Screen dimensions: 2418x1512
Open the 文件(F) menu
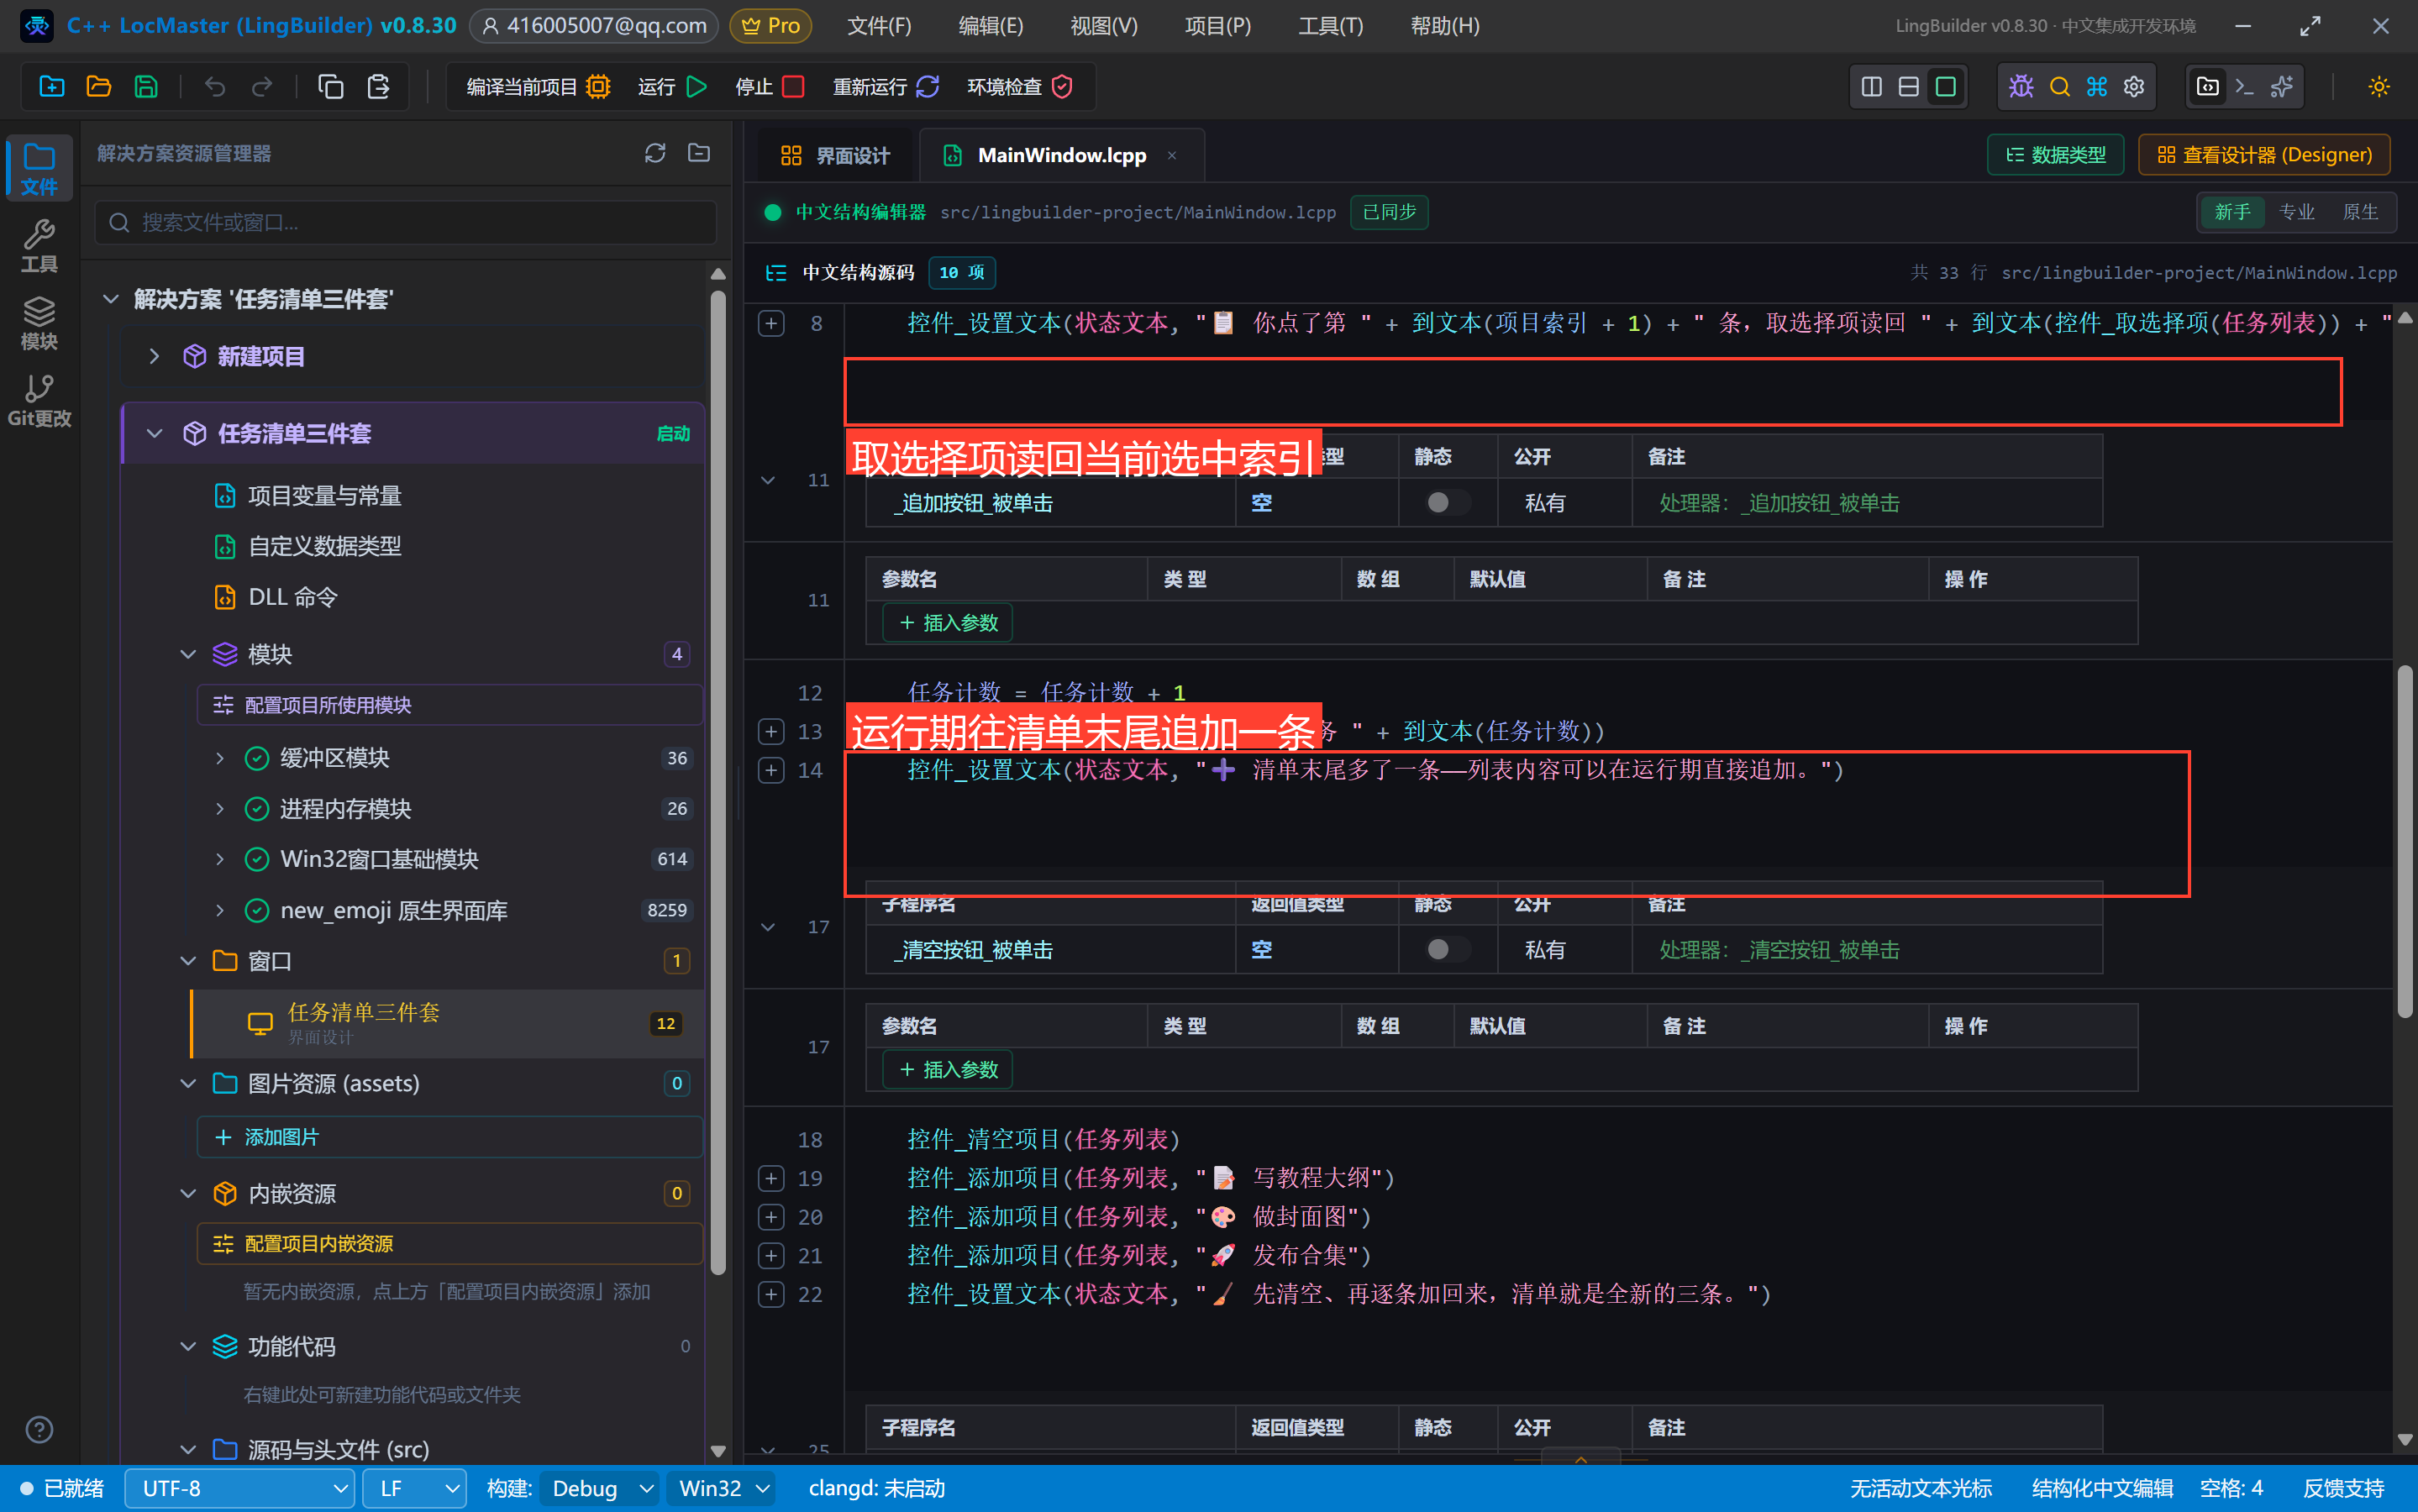coord(879,26)
